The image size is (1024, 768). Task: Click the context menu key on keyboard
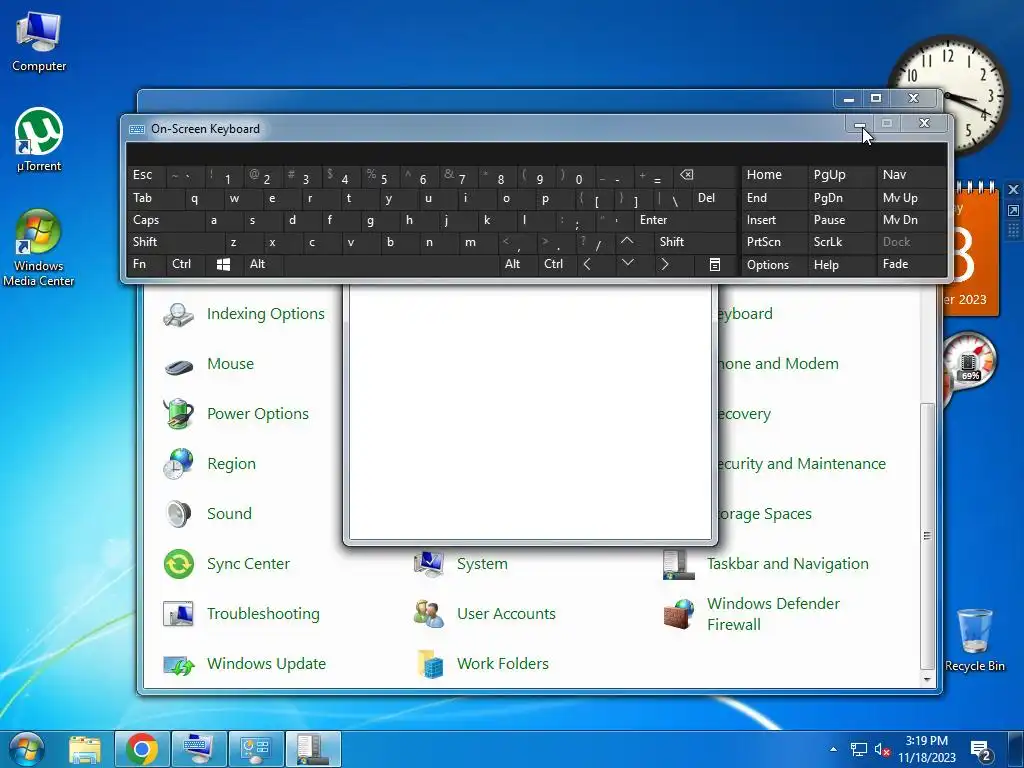(x=715, y=264)
